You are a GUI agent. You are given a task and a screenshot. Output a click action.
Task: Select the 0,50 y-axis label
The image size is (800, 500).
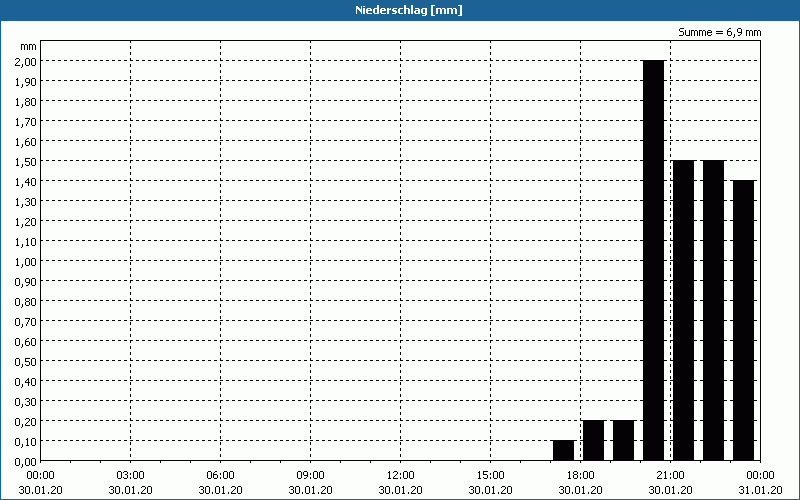(26, 361)
